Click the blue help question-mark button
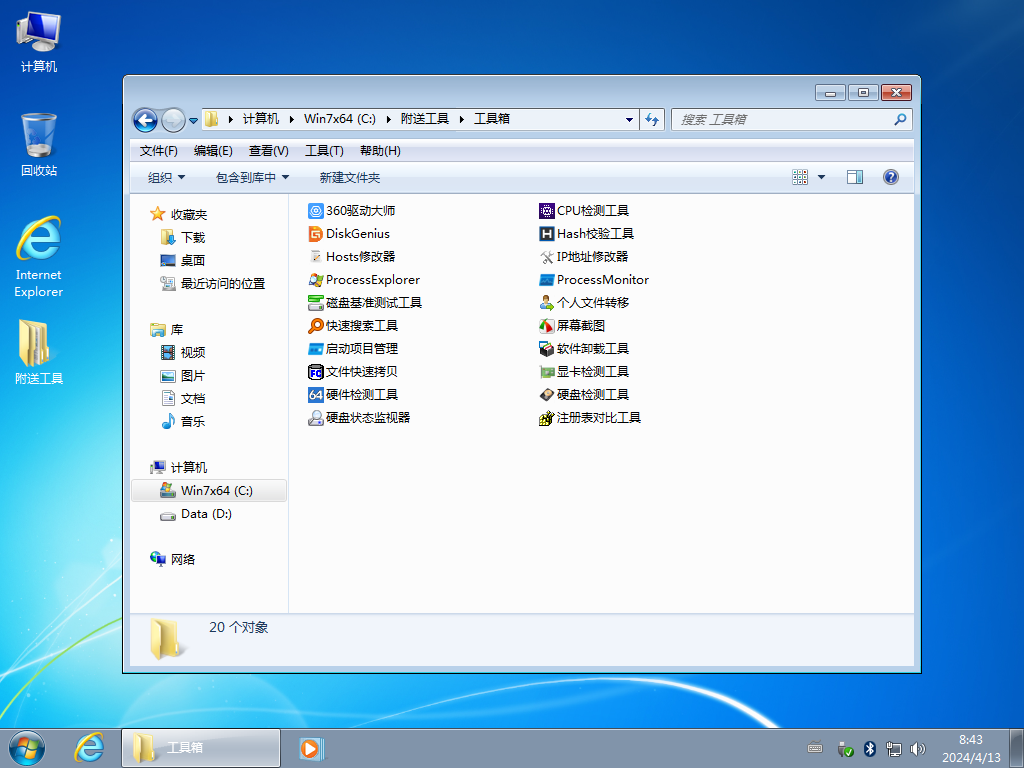Screen dimensions: 1024x768 click(x=890, y=177)
